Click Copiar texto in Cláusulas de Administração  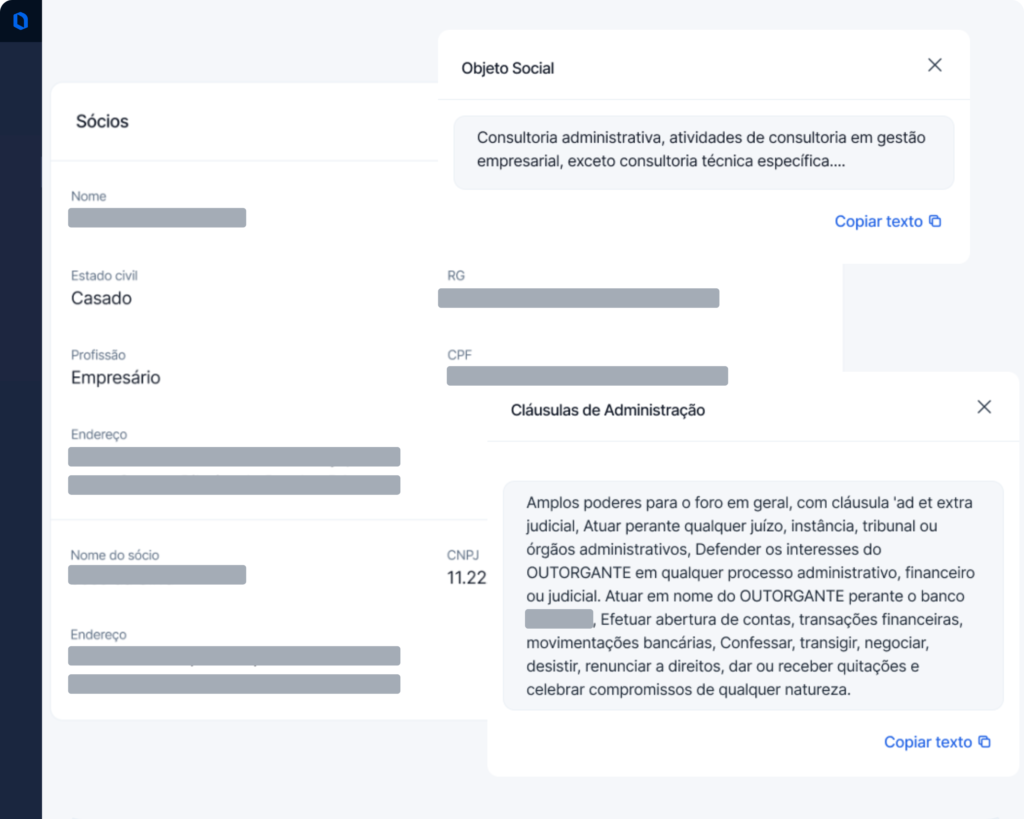point(928,742)
